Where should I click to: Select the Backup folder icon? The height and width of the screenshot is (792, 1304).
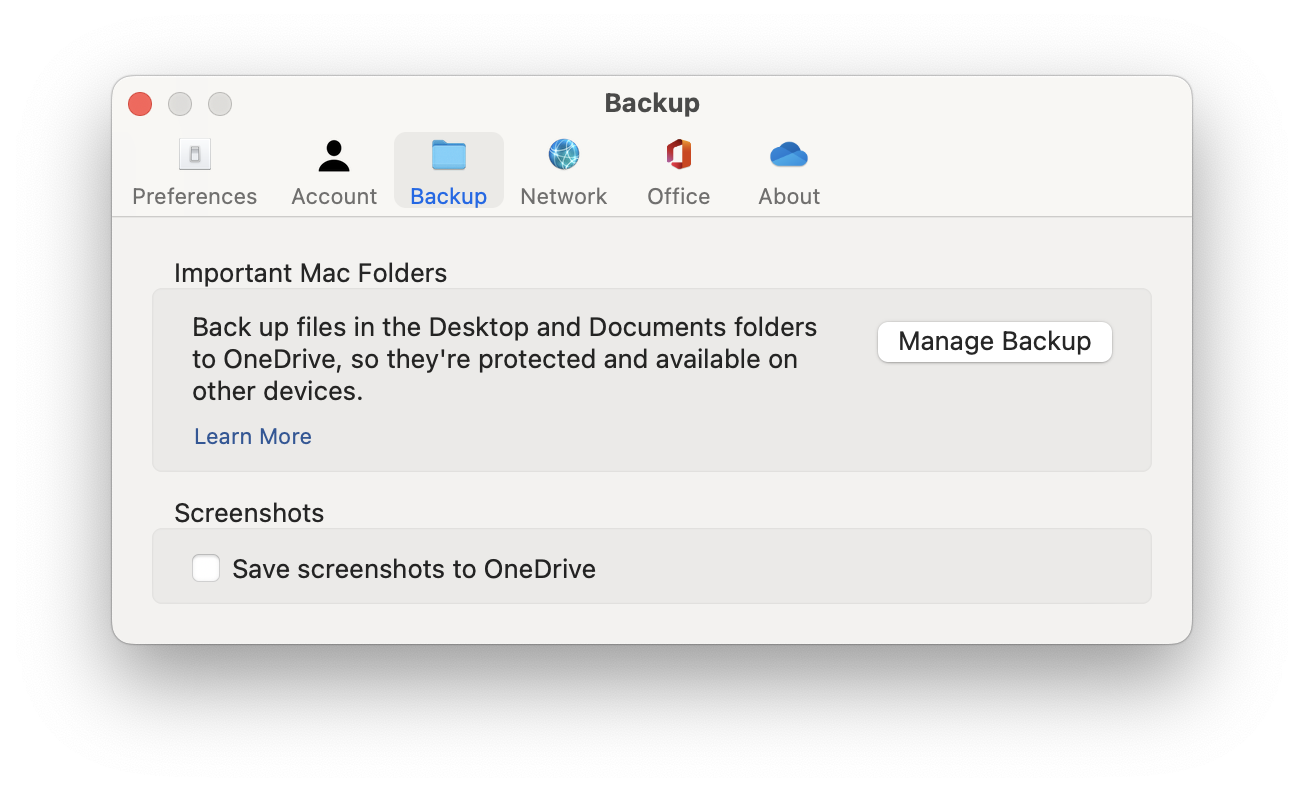pyautogui.click(x=449, y=155)
